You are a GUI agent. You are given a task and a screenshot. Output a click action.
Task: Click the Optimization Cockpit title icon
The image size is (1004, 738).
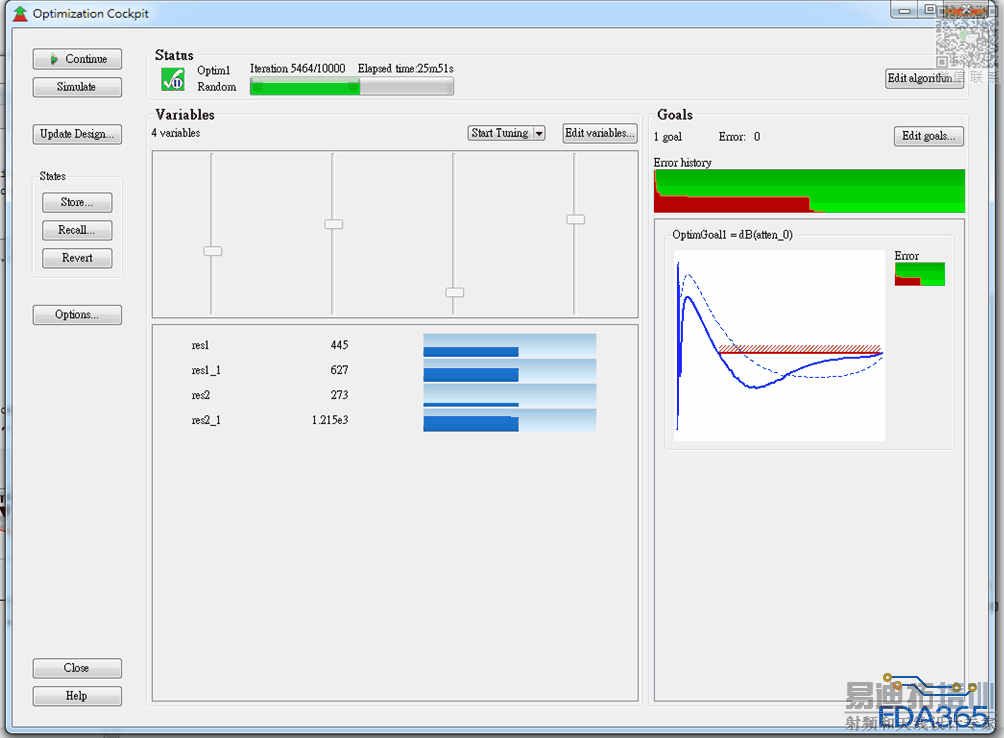(20, 13)
